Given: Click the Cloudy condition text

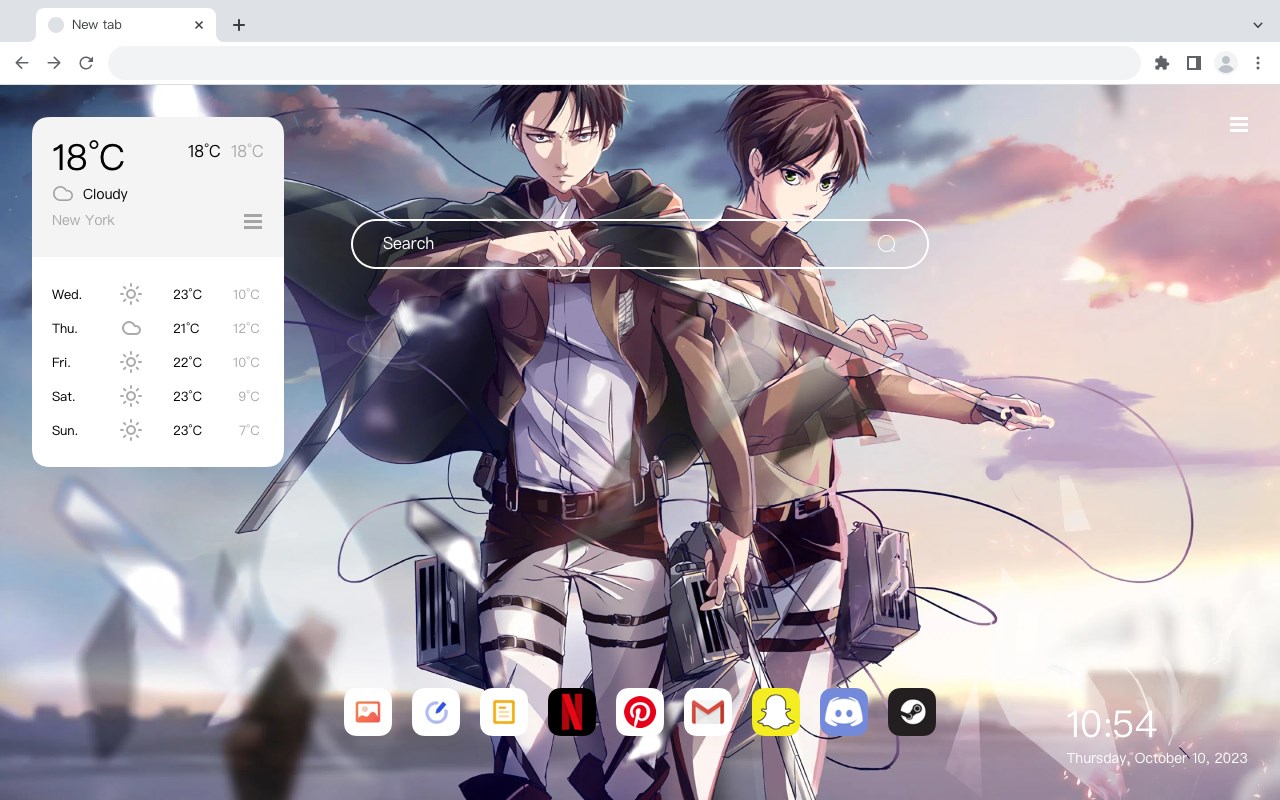Looking at the screenshot, I should point(105,194).
